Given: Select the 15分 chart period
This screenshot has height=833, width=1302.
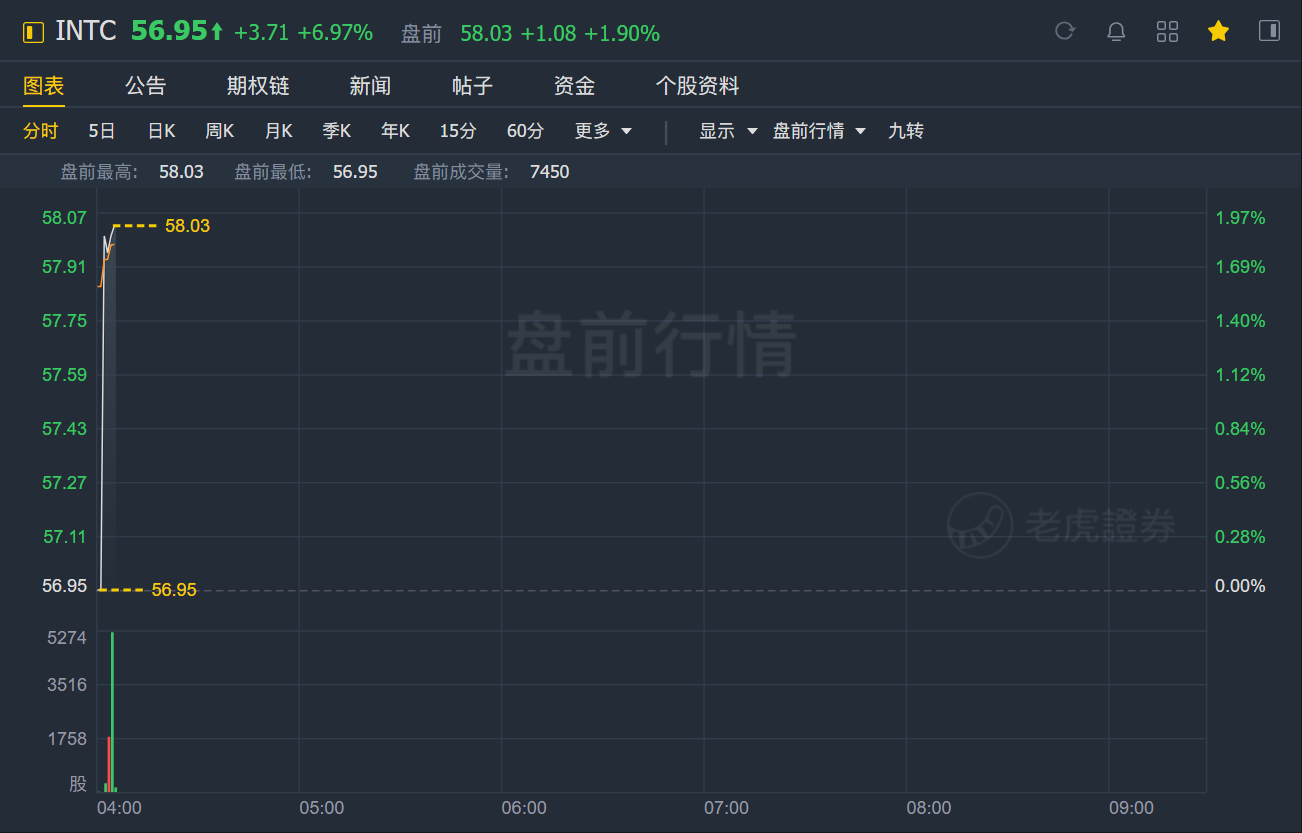Looking at the screenshot, I should [458, 131].
